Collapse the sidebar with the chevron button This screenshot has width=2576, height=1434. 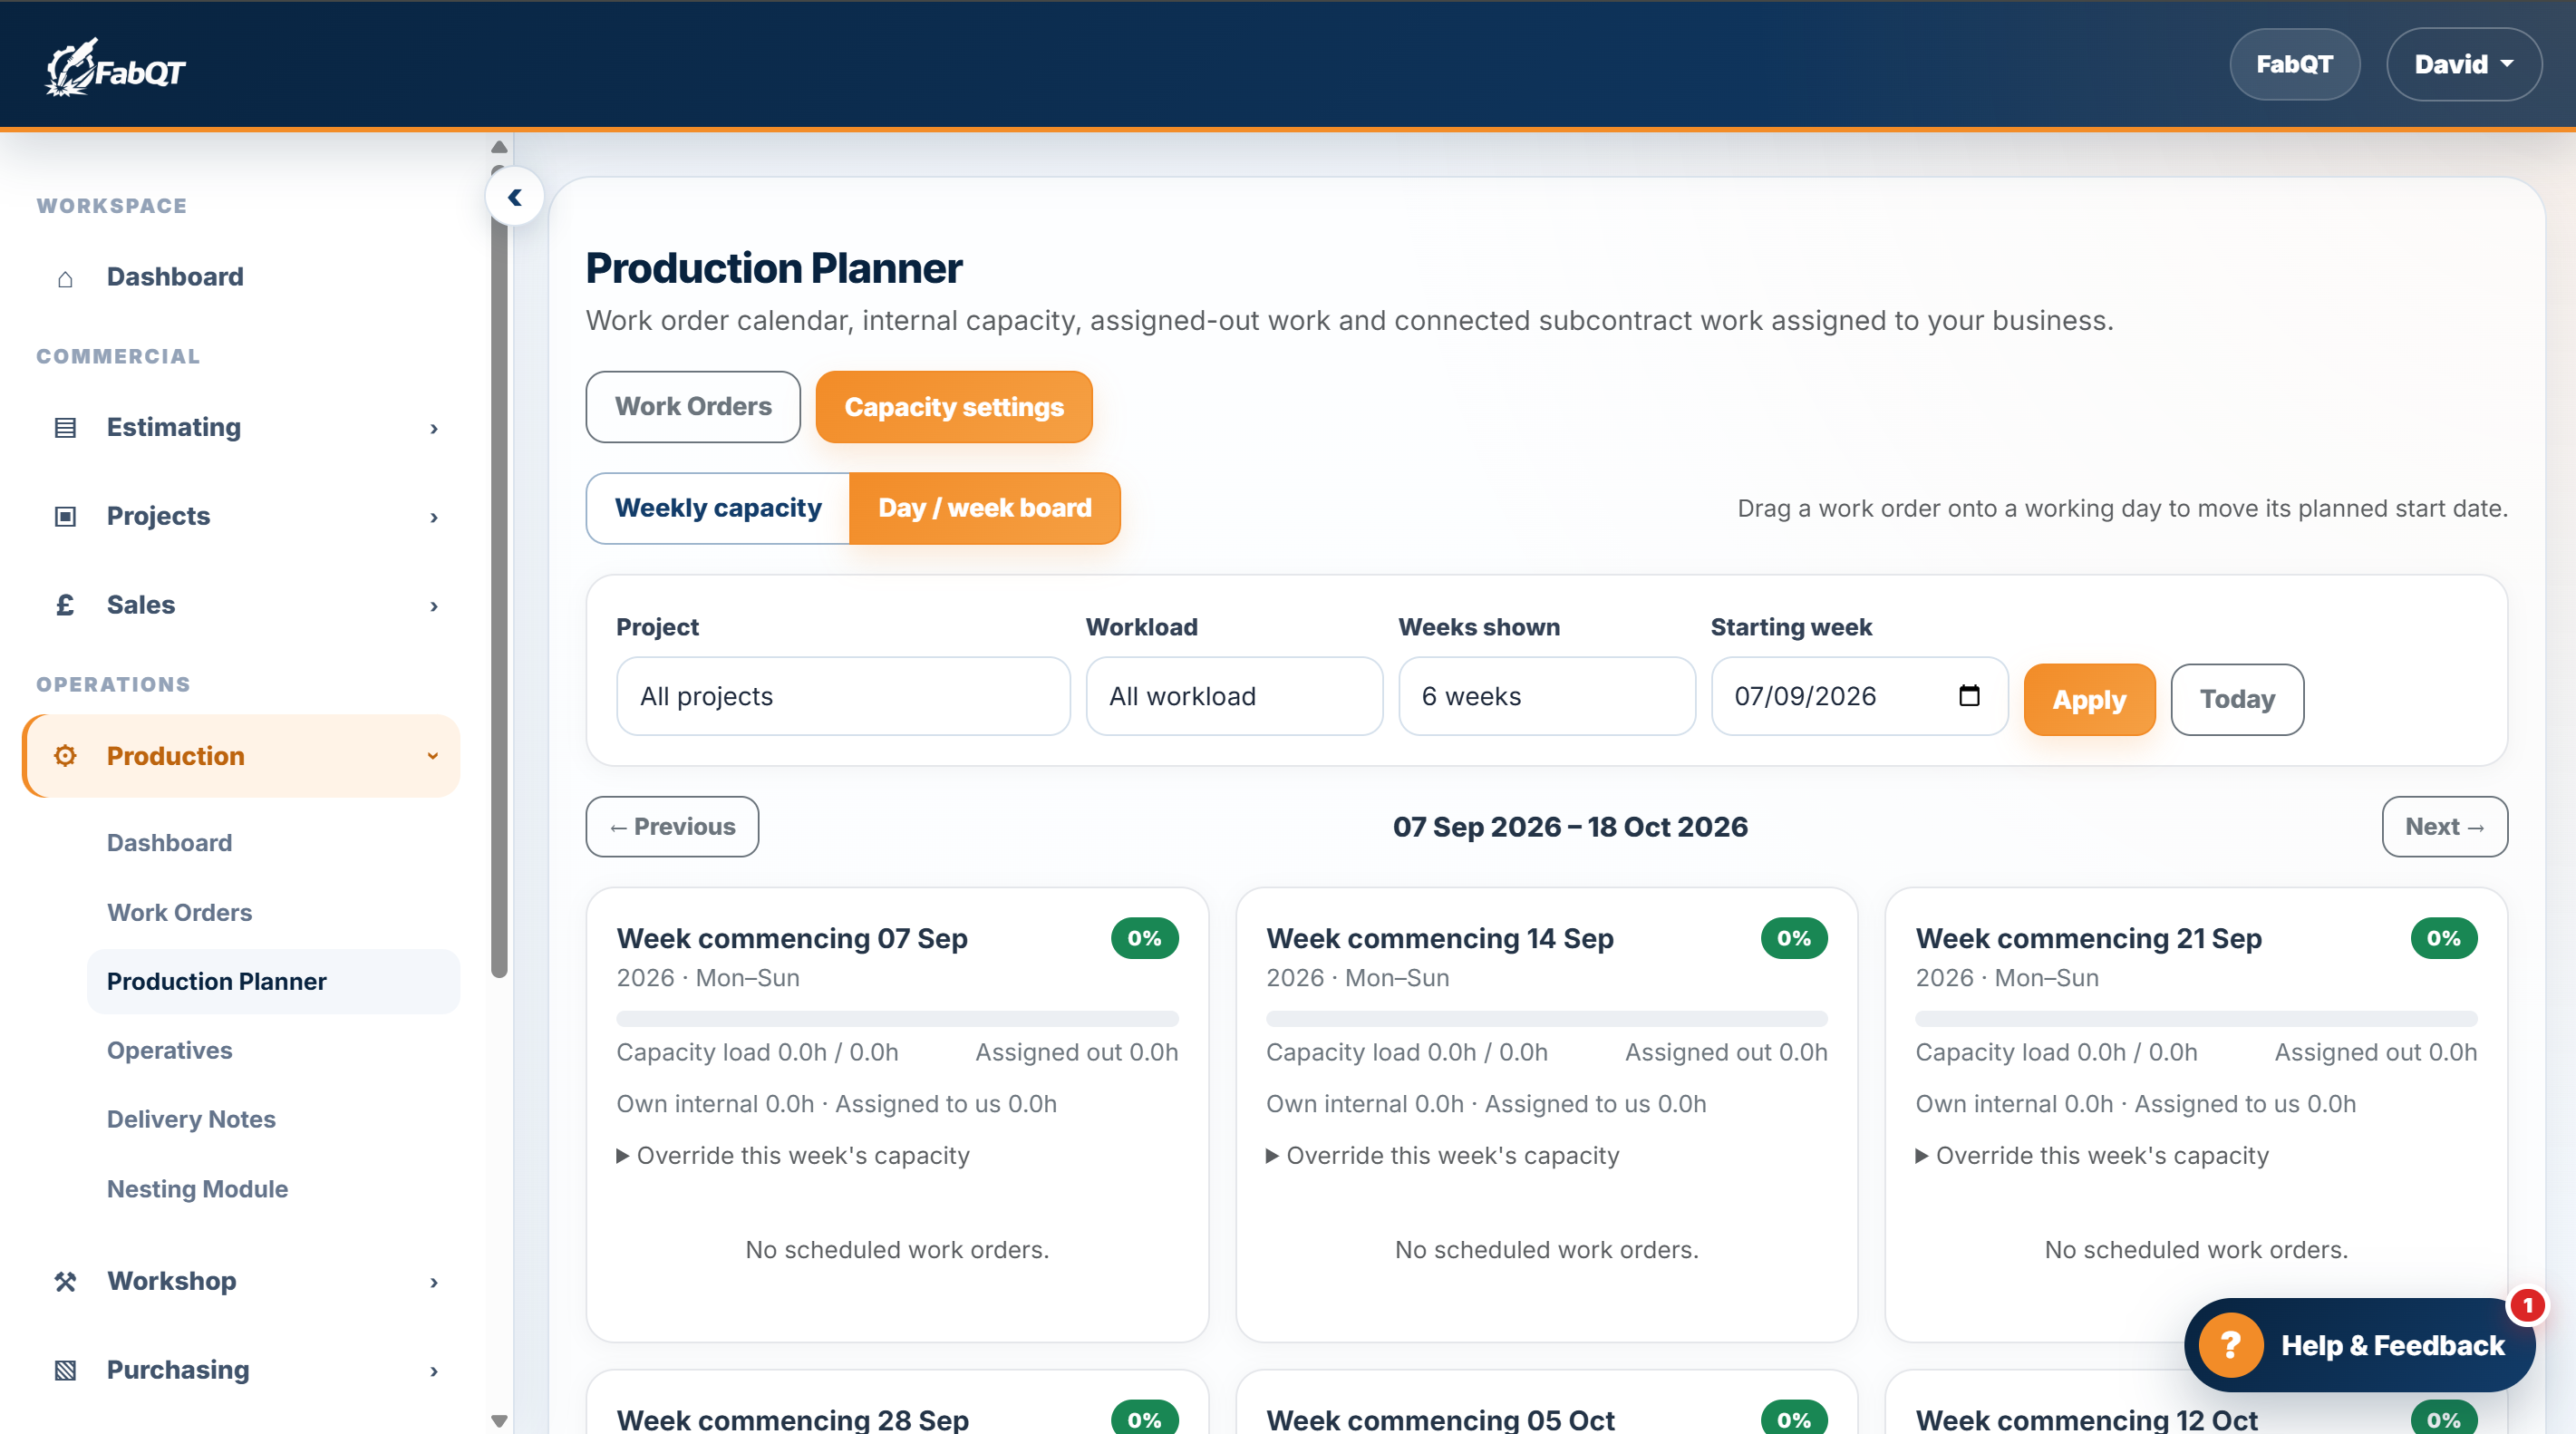pos(515,198)
